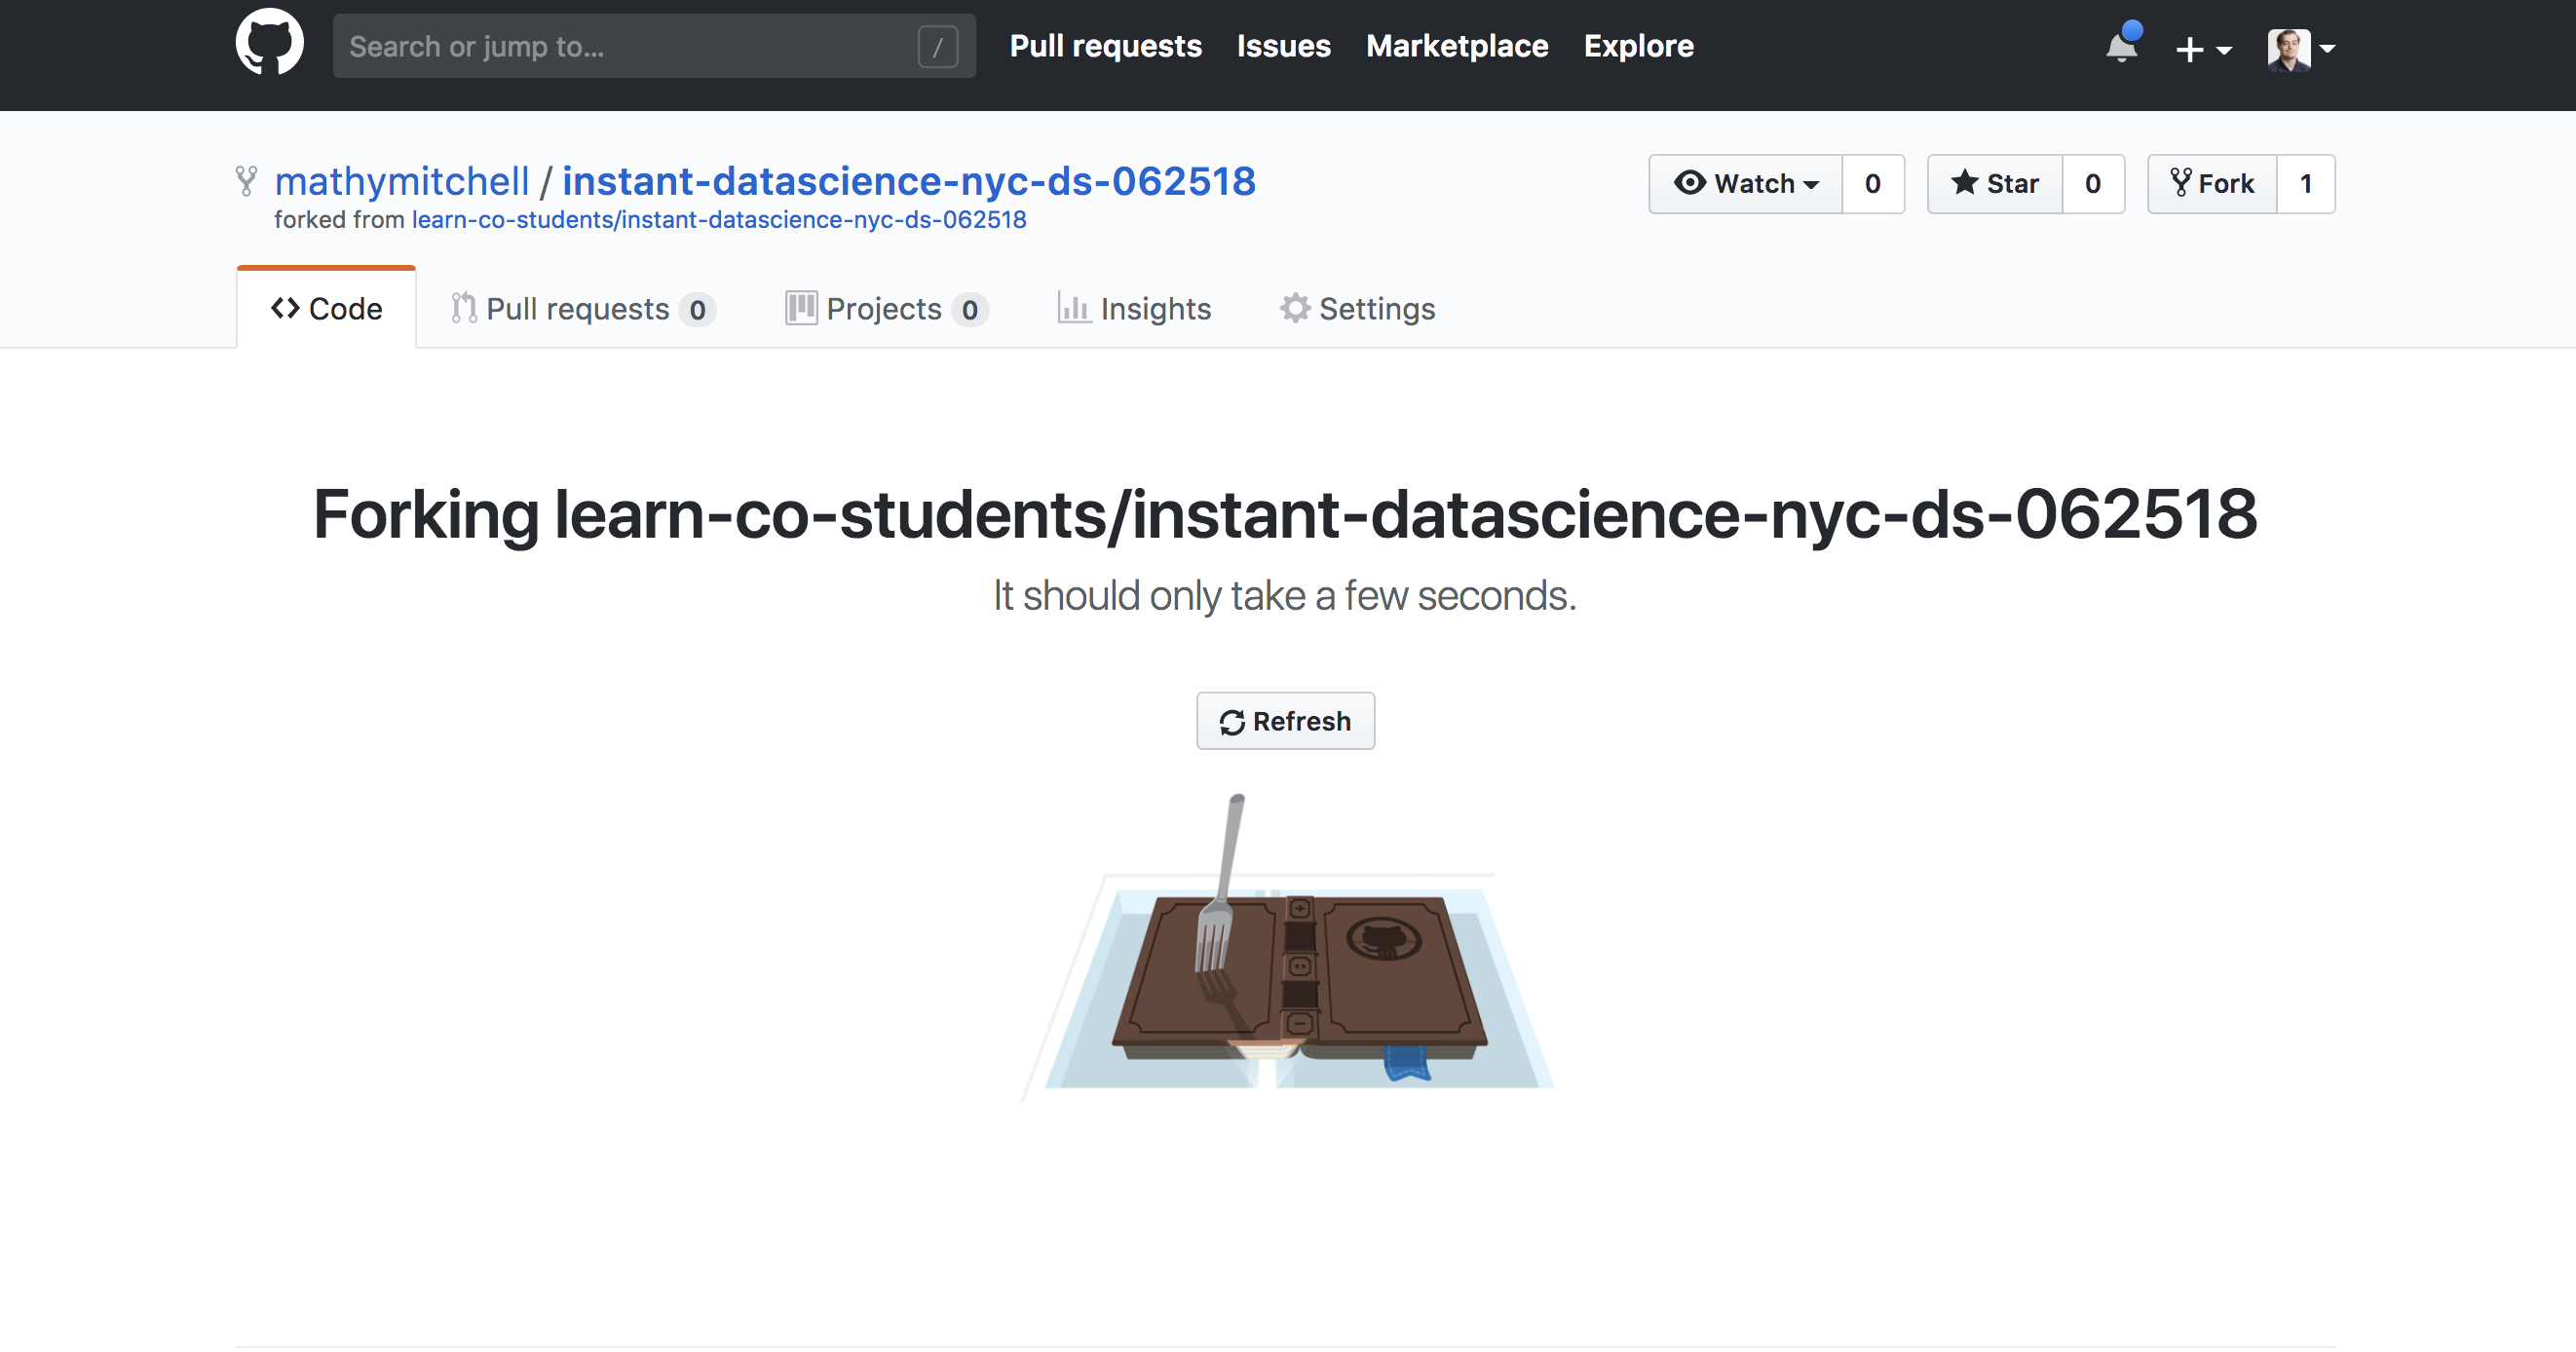Switch to Pull requests repository tab
The width and height of the screenshot is (2576, 1352).
(x=581, y=308)
